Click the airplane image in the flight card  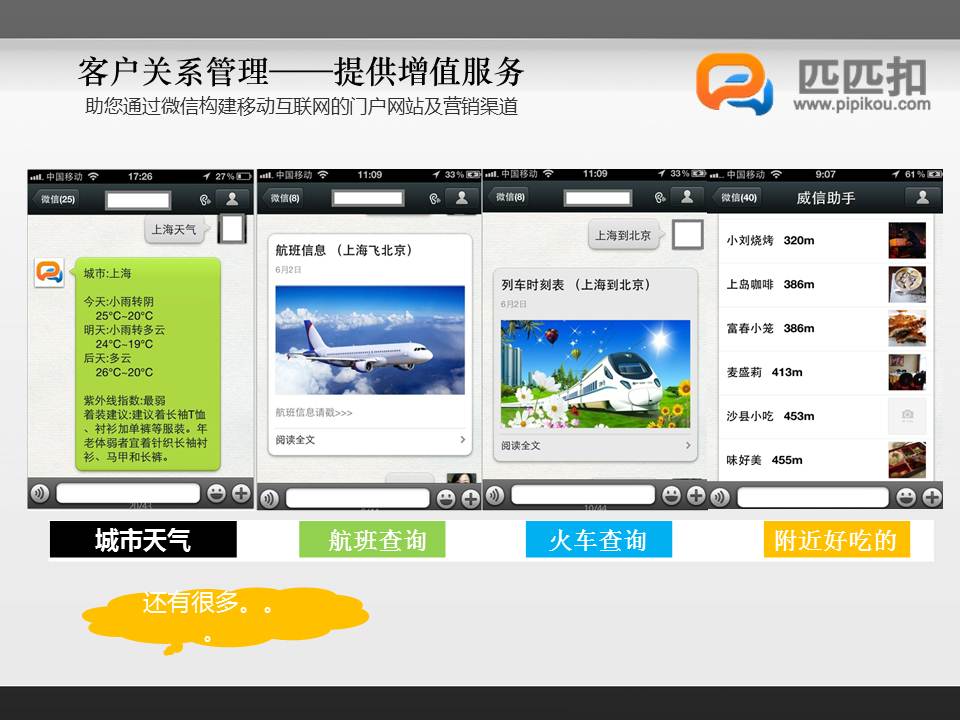point(369,340)
